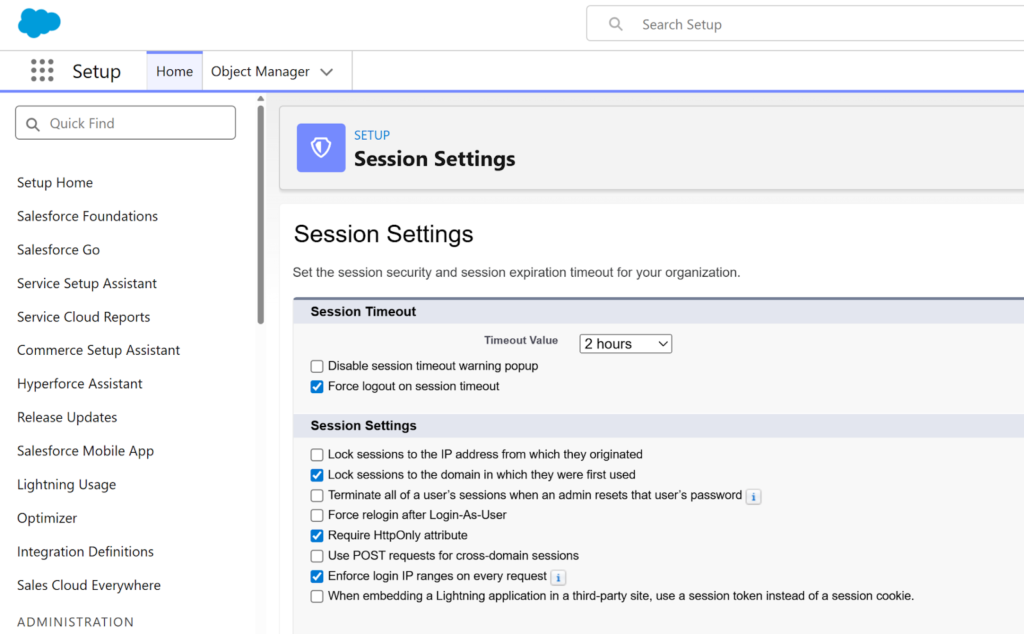Check Force relogin after Login-As-User
This screenshot has height=634, width=1024.
317,516
